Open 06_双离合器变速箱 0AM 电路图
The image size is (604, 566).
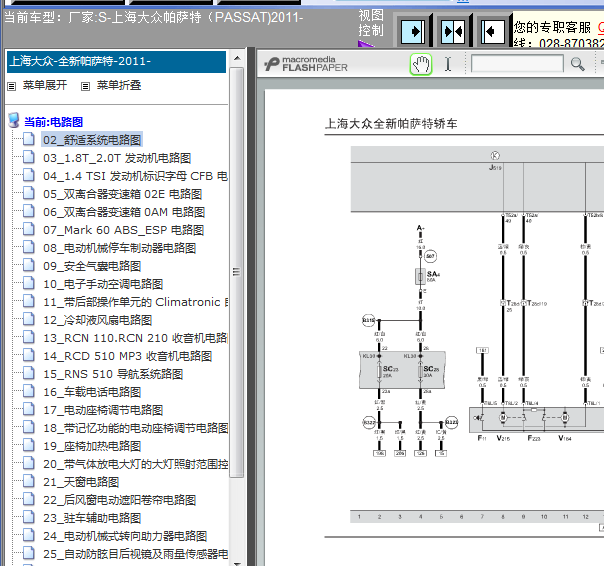(124, 212)
